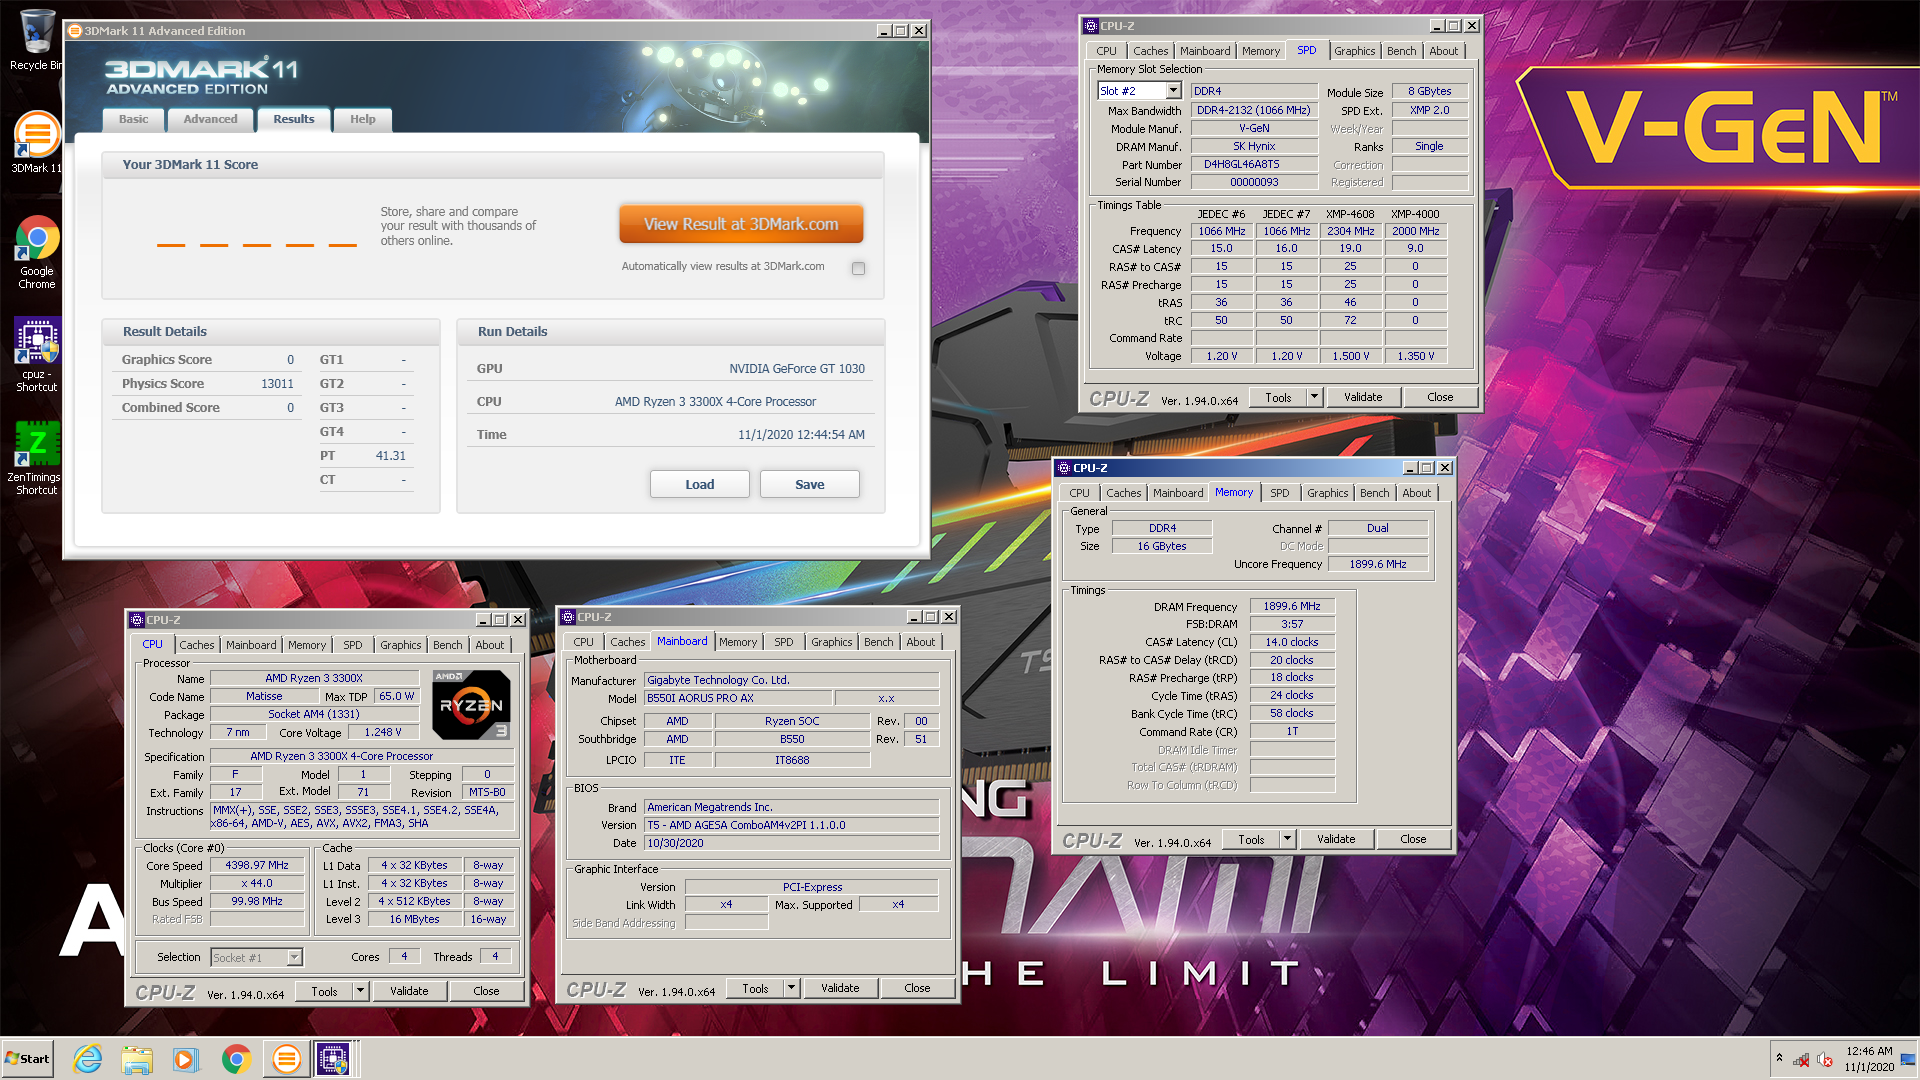The height and width of the screenshot is (1080, 1920).
Task: Select Results tab in 3DMark
Action: (293, 119)
